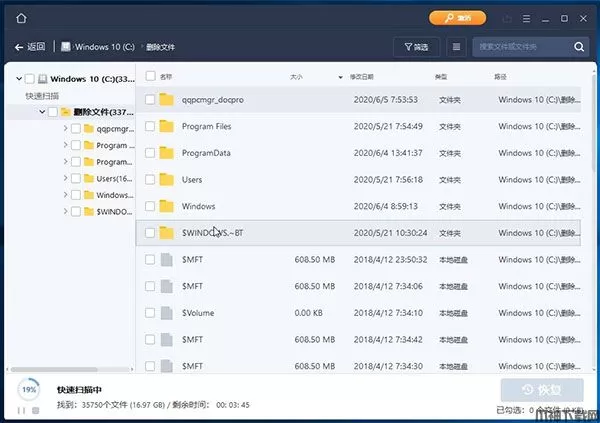Click the home icon in title bar
Screen dimensions: 600x423
tap(21, 18)
